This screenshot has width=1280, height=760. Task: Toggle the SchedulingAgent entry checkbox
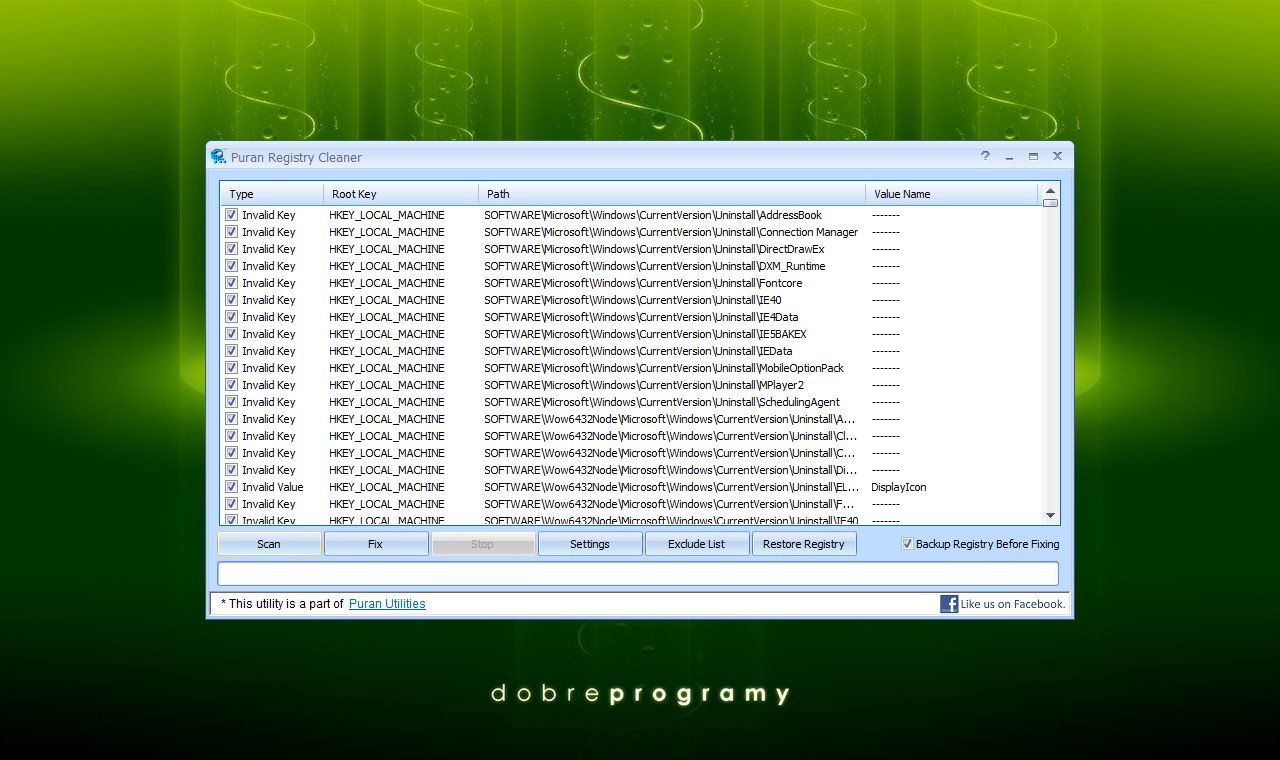(x=231, y=402)
